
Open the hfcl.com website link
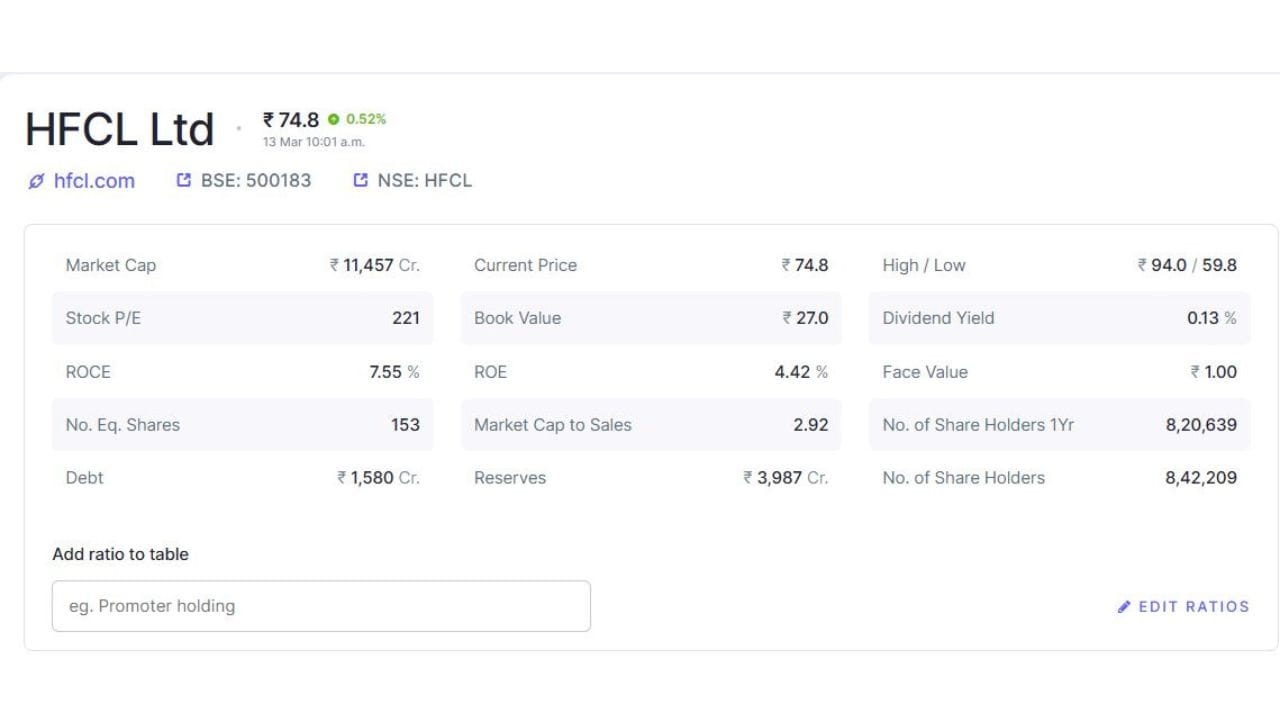coord(94,181)
